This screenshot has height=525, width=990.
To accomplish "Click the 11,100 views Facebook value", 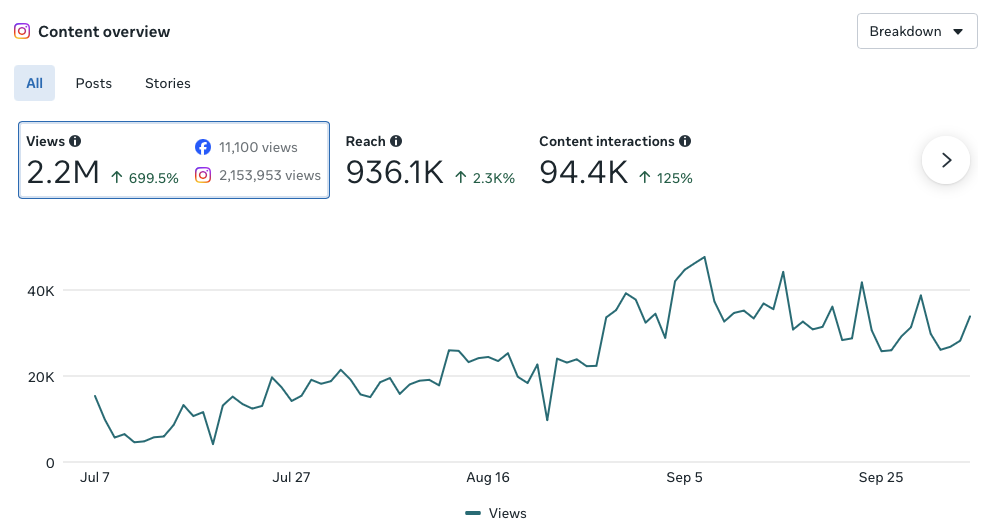I will [258, 147].
